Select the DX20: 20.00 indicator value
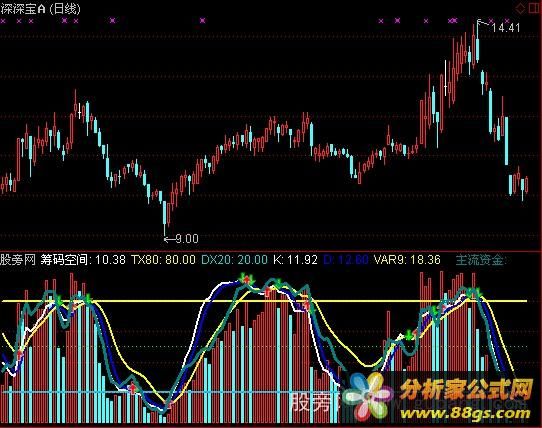 (x=234, y=259)
